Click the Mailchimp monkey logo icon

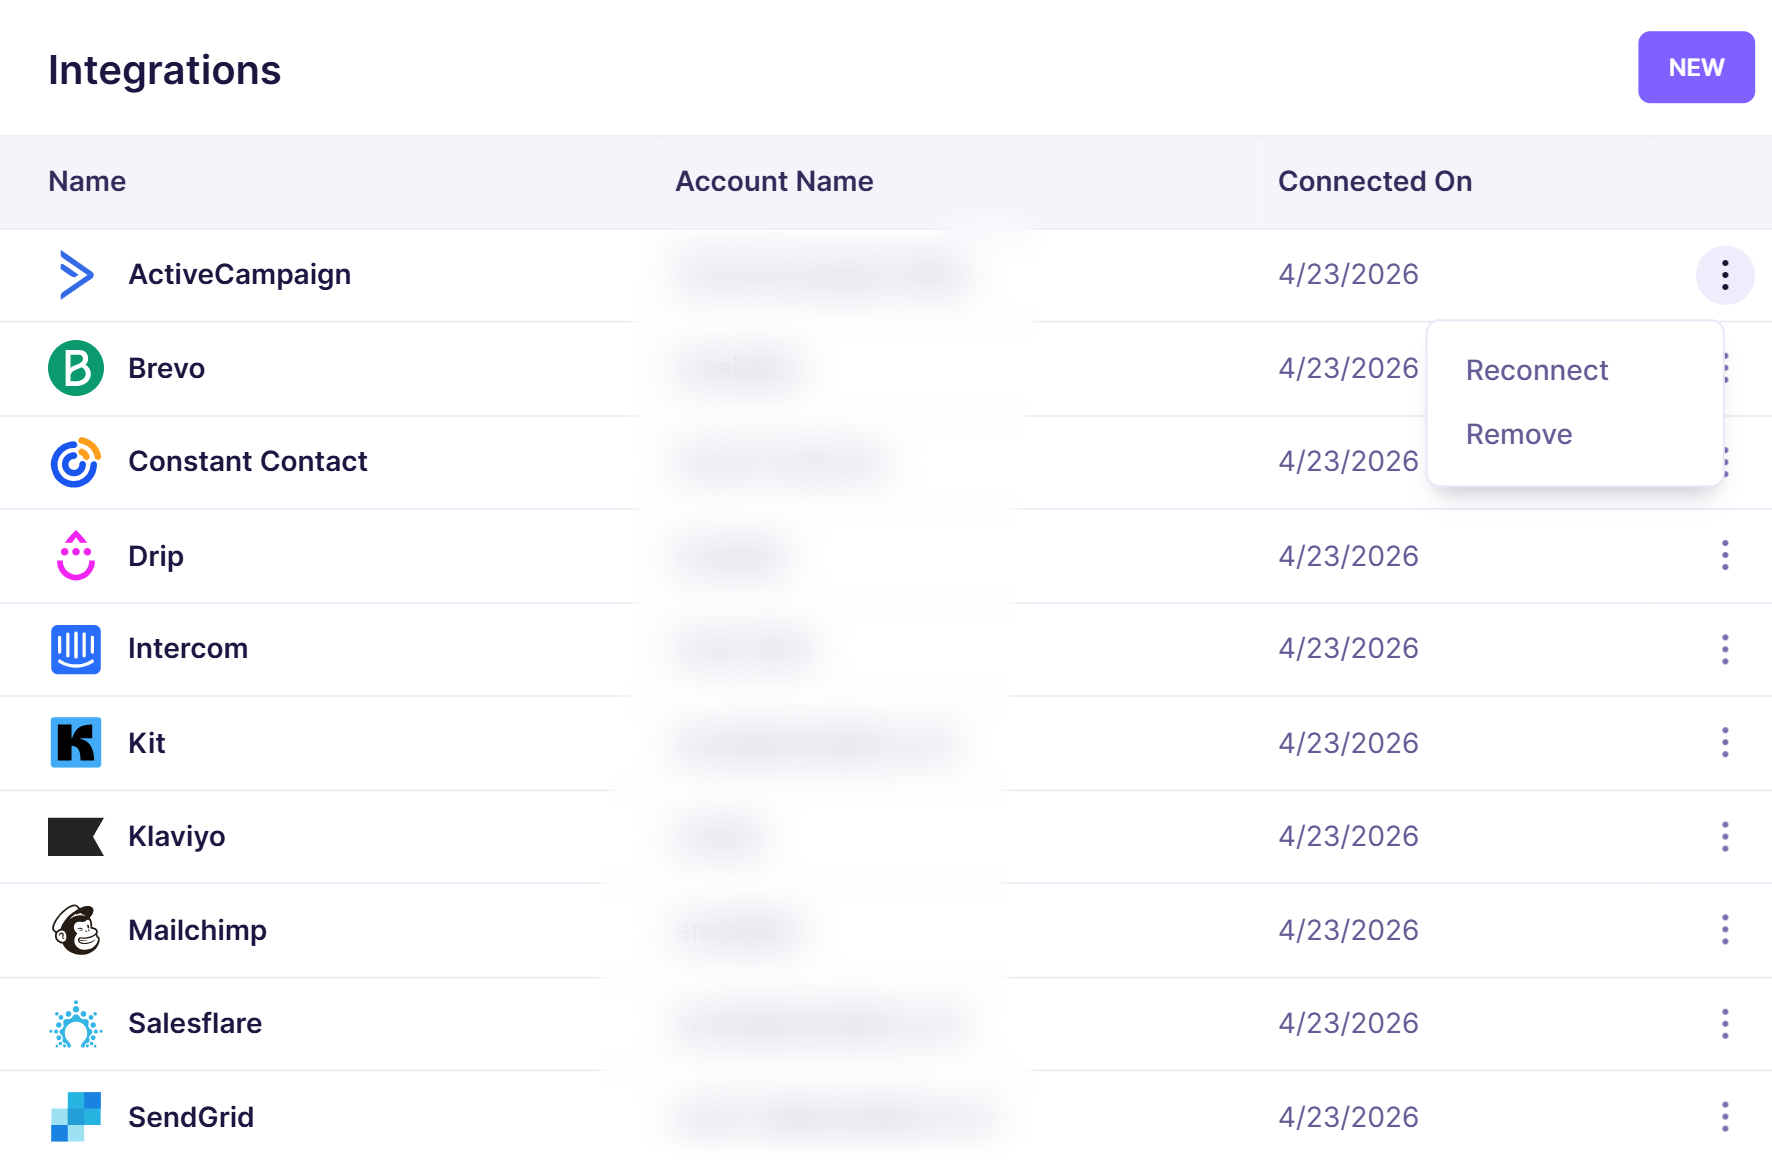point(76,930)
